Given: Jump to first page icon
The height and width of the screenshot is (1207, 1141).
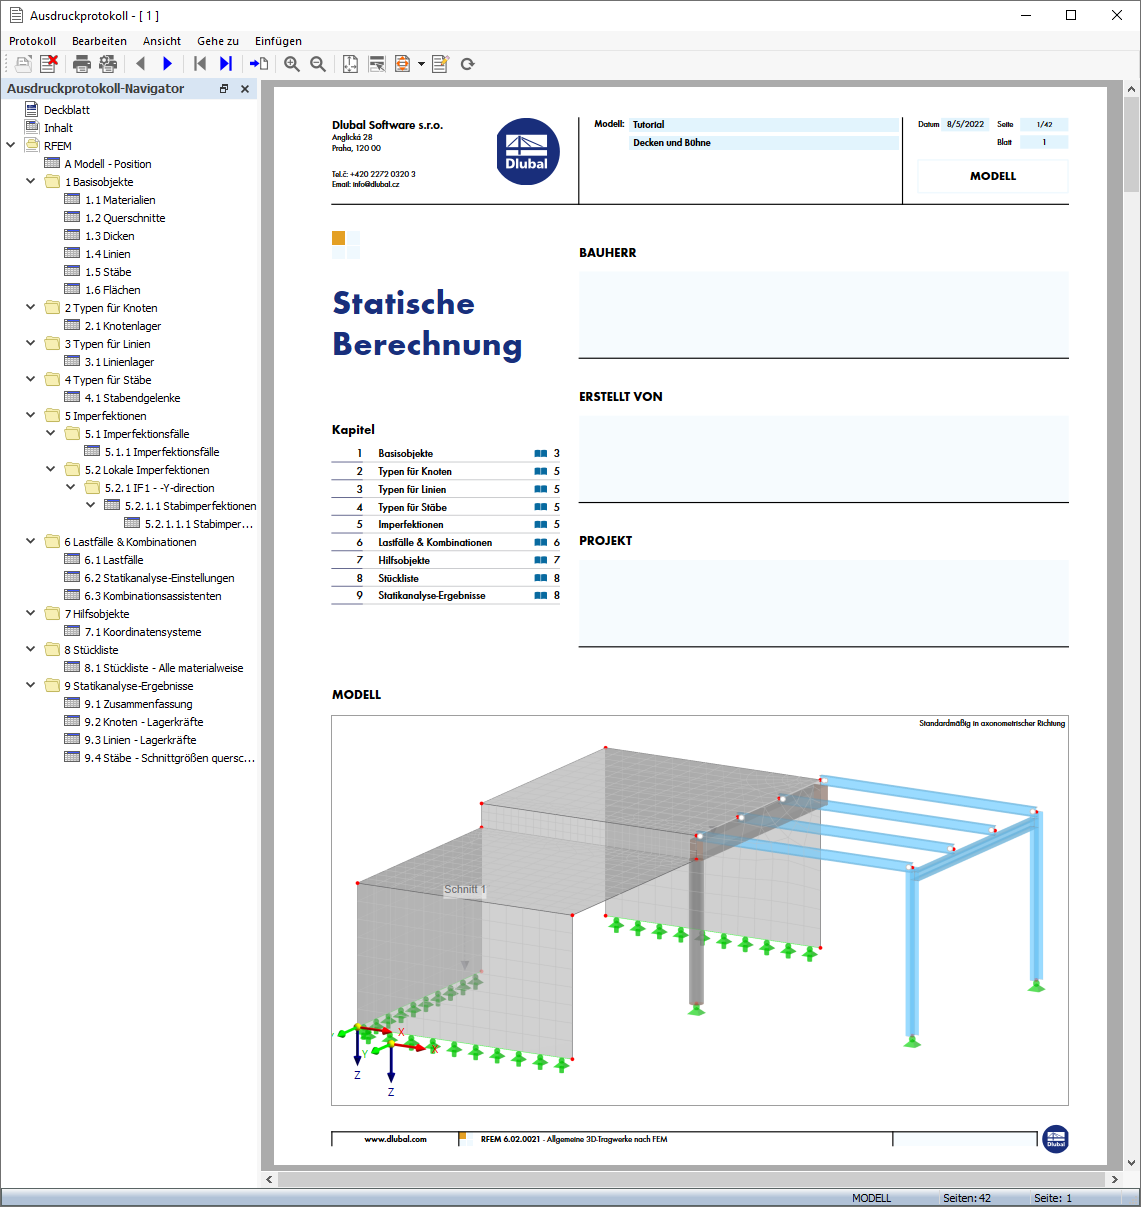Looking at the screenshot, I should (200, 64).
